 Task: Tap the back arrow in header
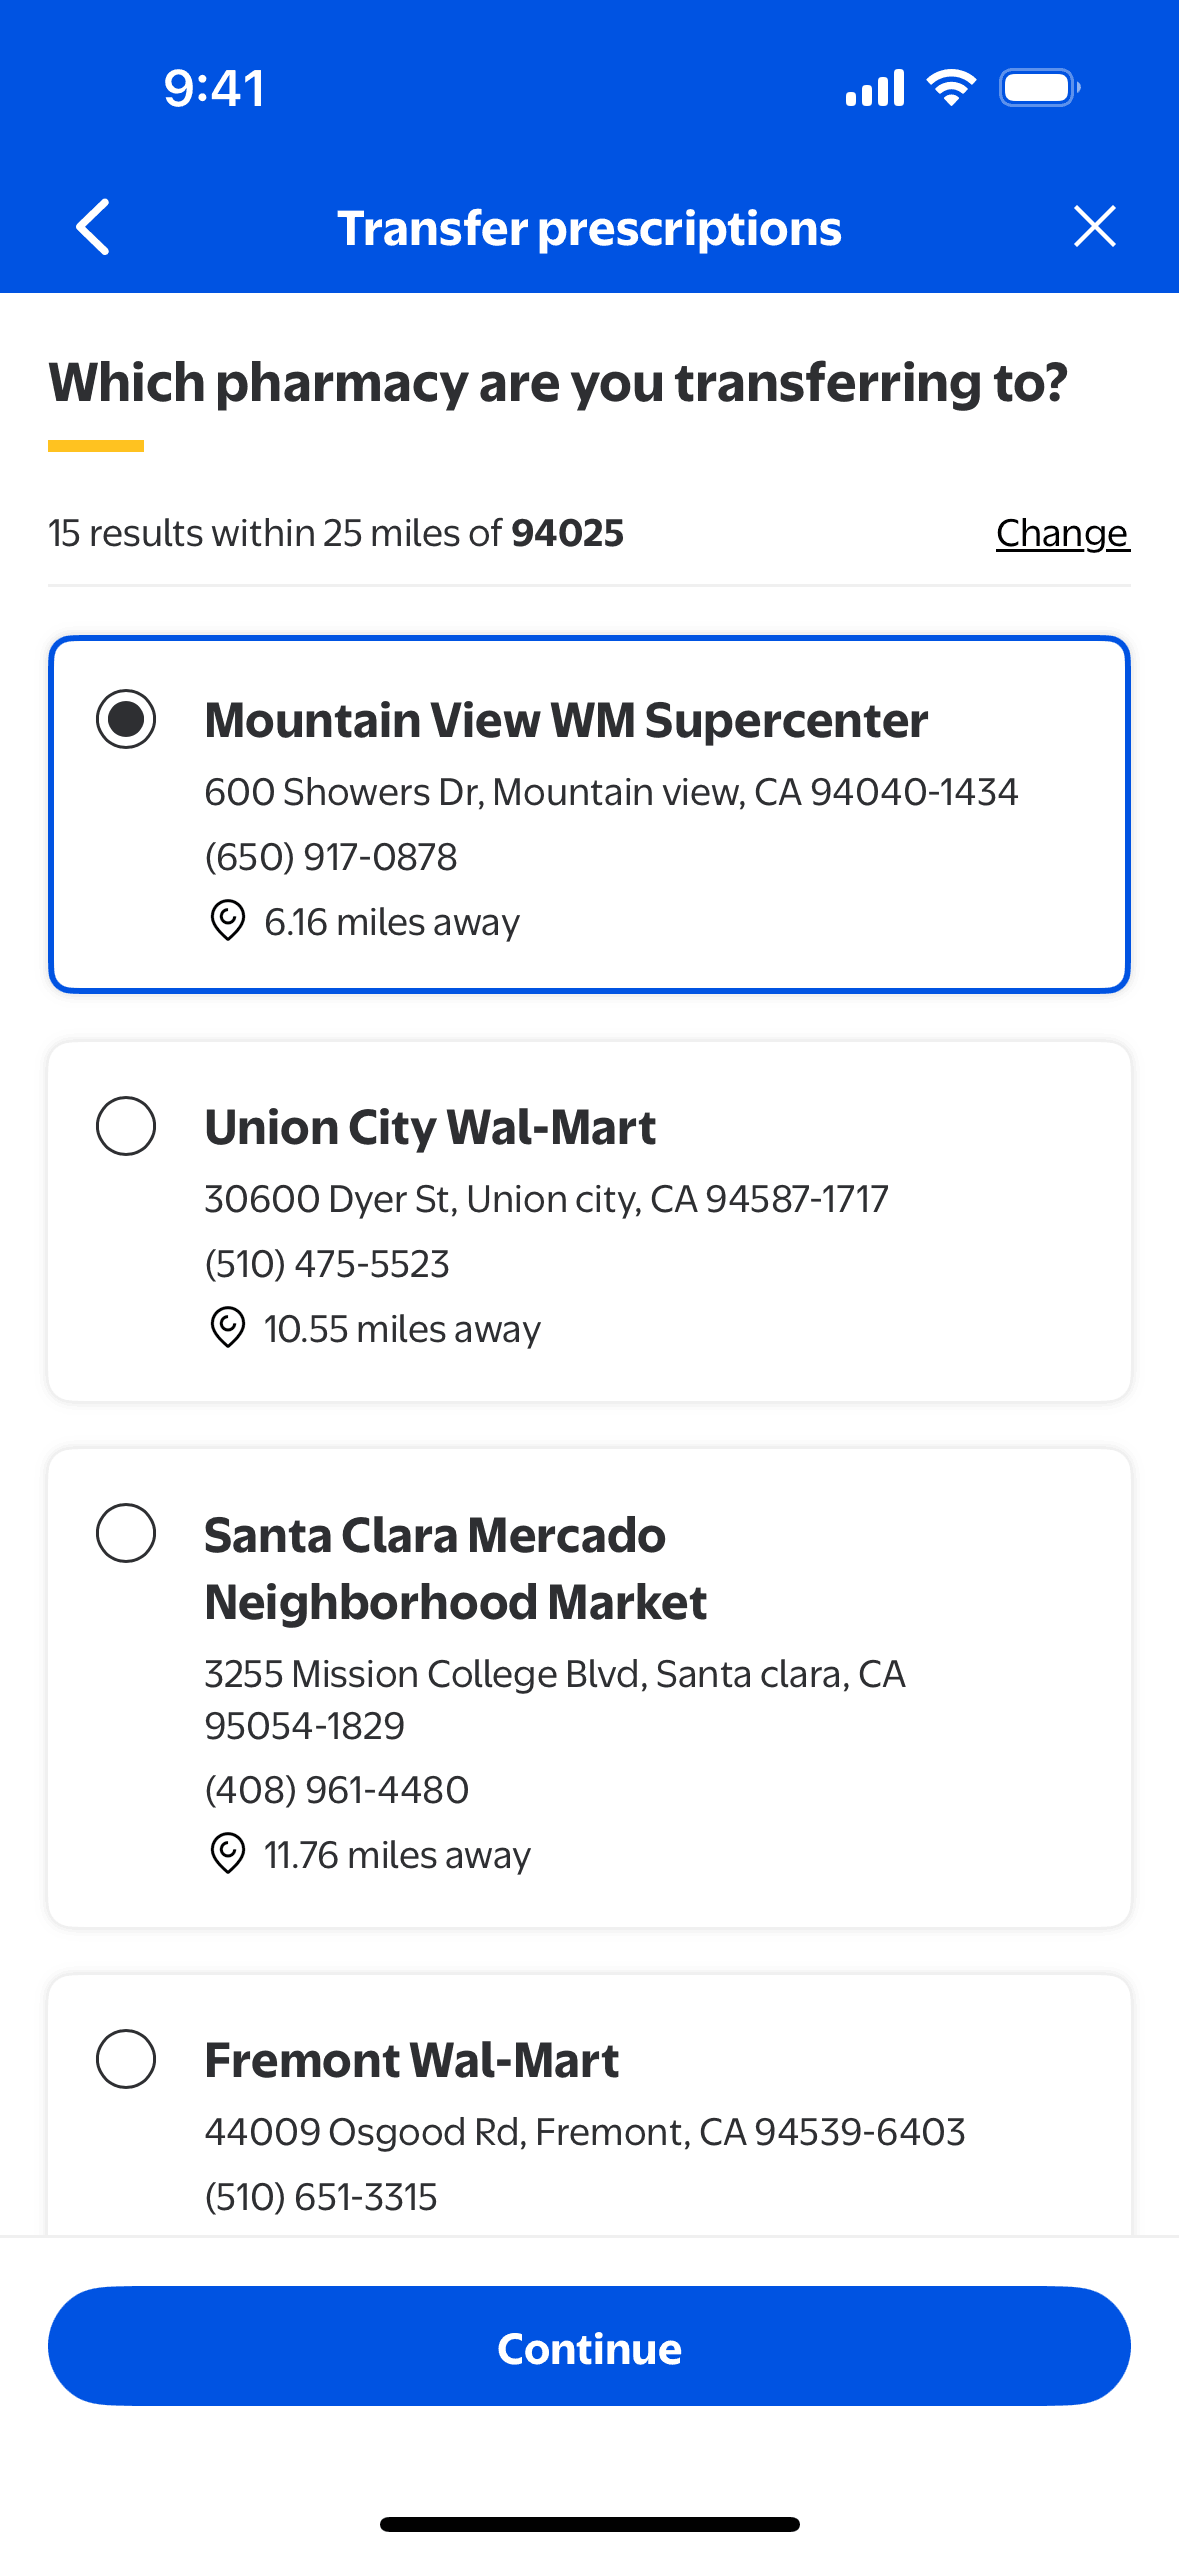pyautogui.click(x=93, y=227)
